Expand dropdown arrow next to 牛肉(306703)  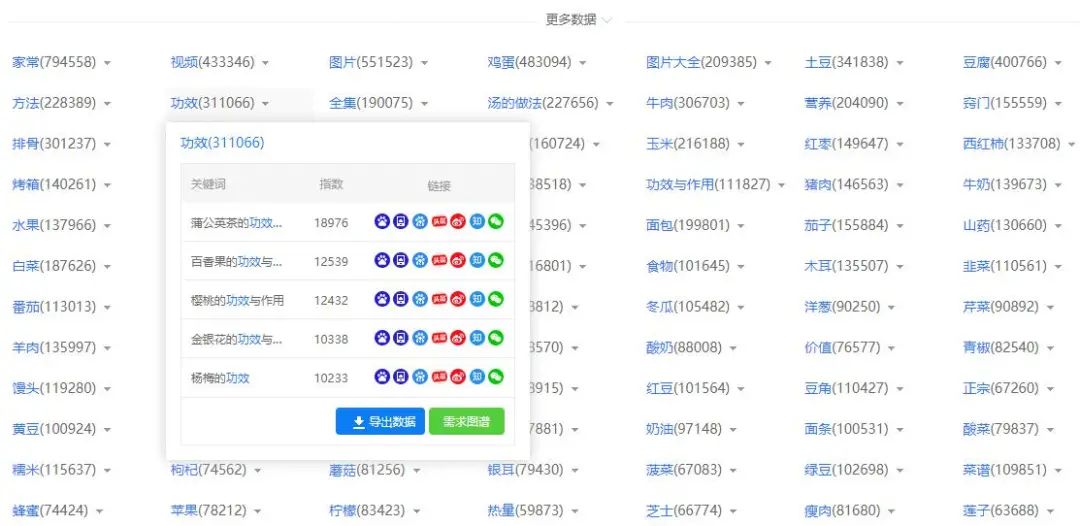(740, 103)
